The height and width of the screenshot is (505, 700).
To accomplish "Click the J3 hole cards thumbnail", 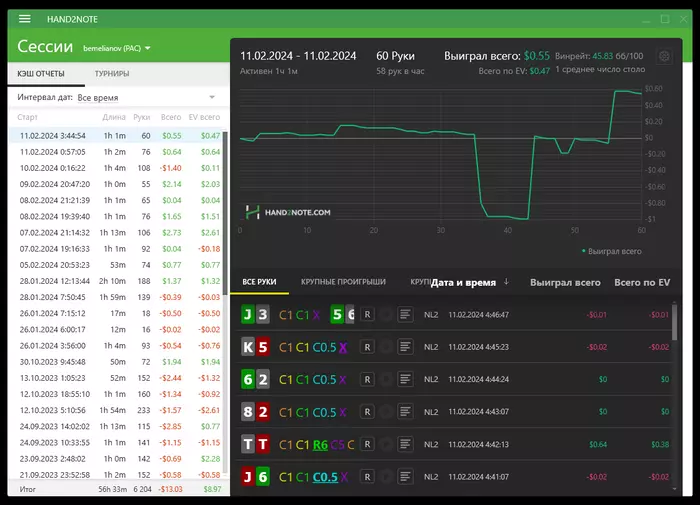I will pos(255,315).
